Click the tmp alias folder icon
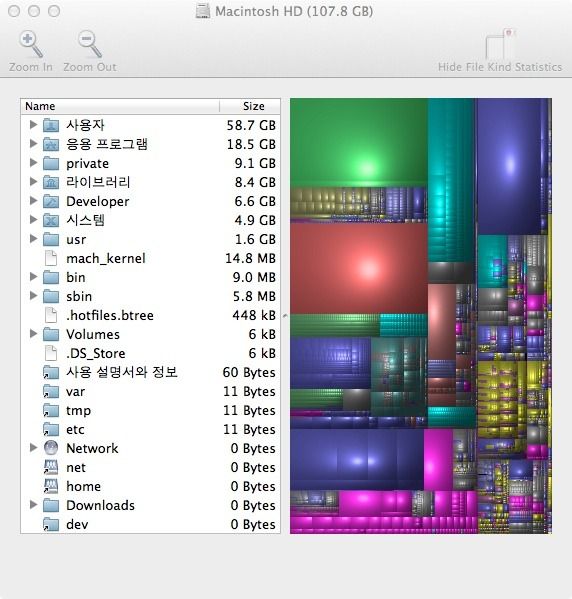The image size is (572, 599). (51, 410)
